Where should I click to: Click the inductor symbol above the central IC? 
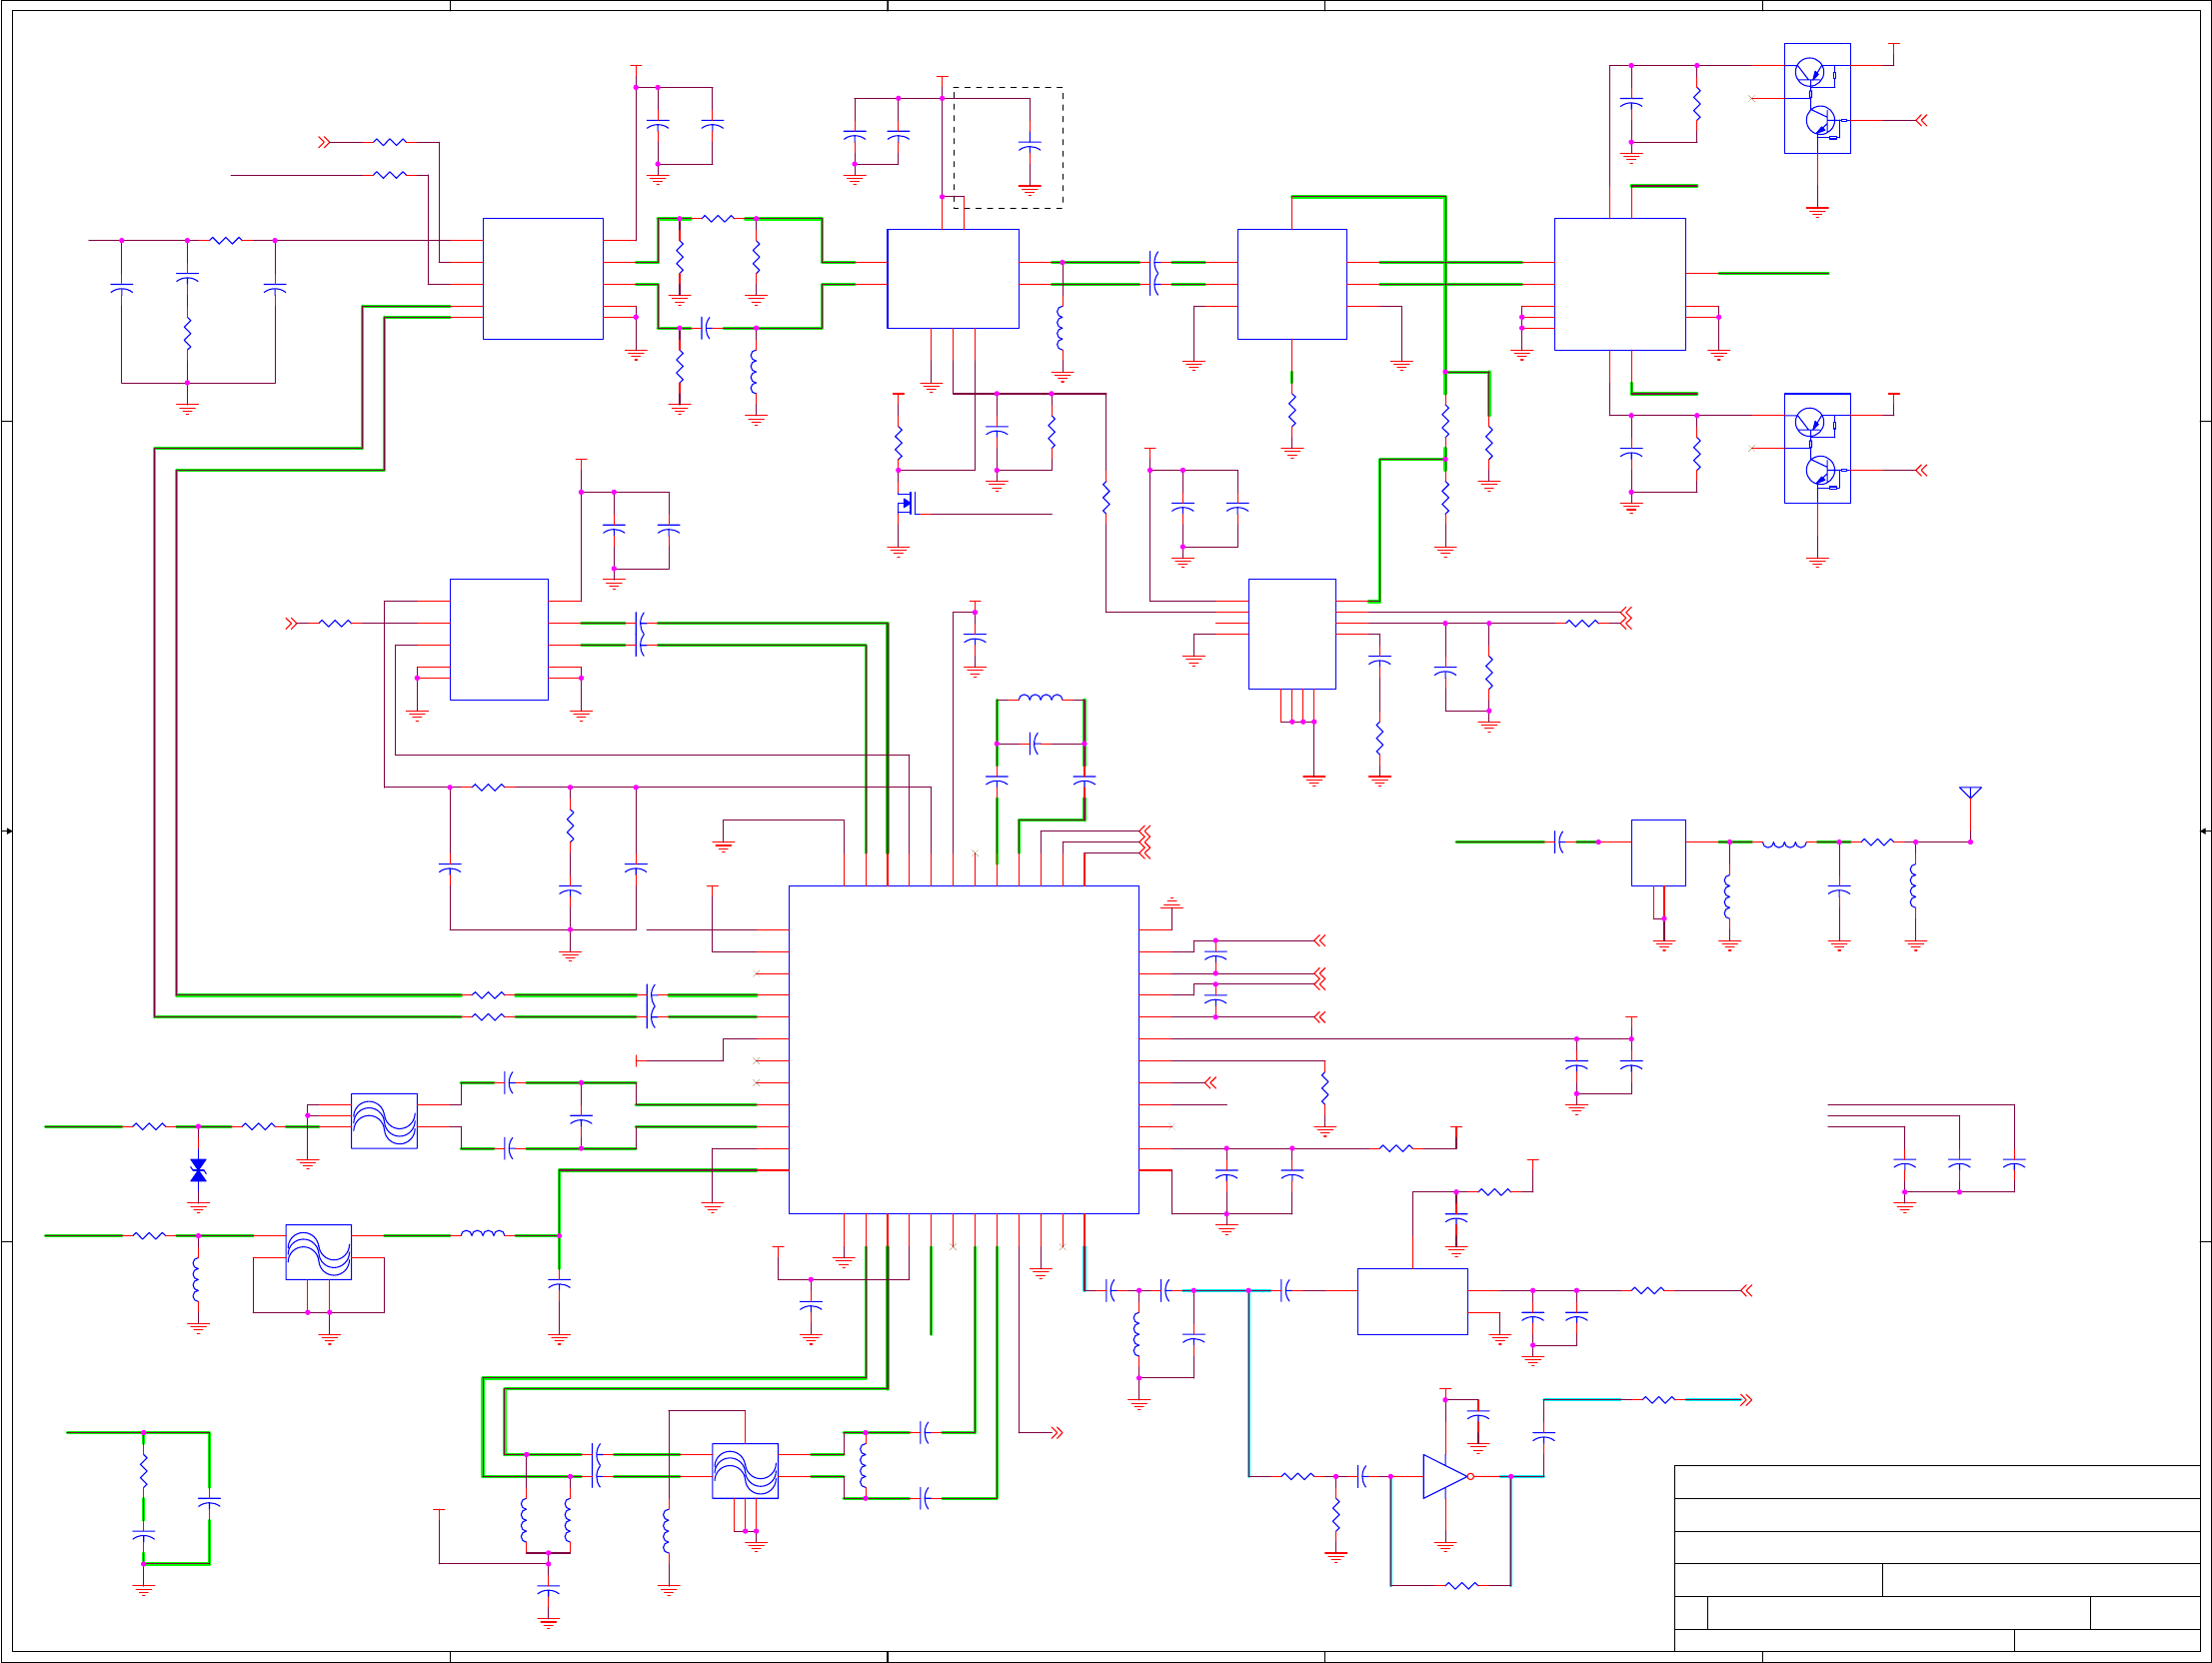pos(1040,697)
